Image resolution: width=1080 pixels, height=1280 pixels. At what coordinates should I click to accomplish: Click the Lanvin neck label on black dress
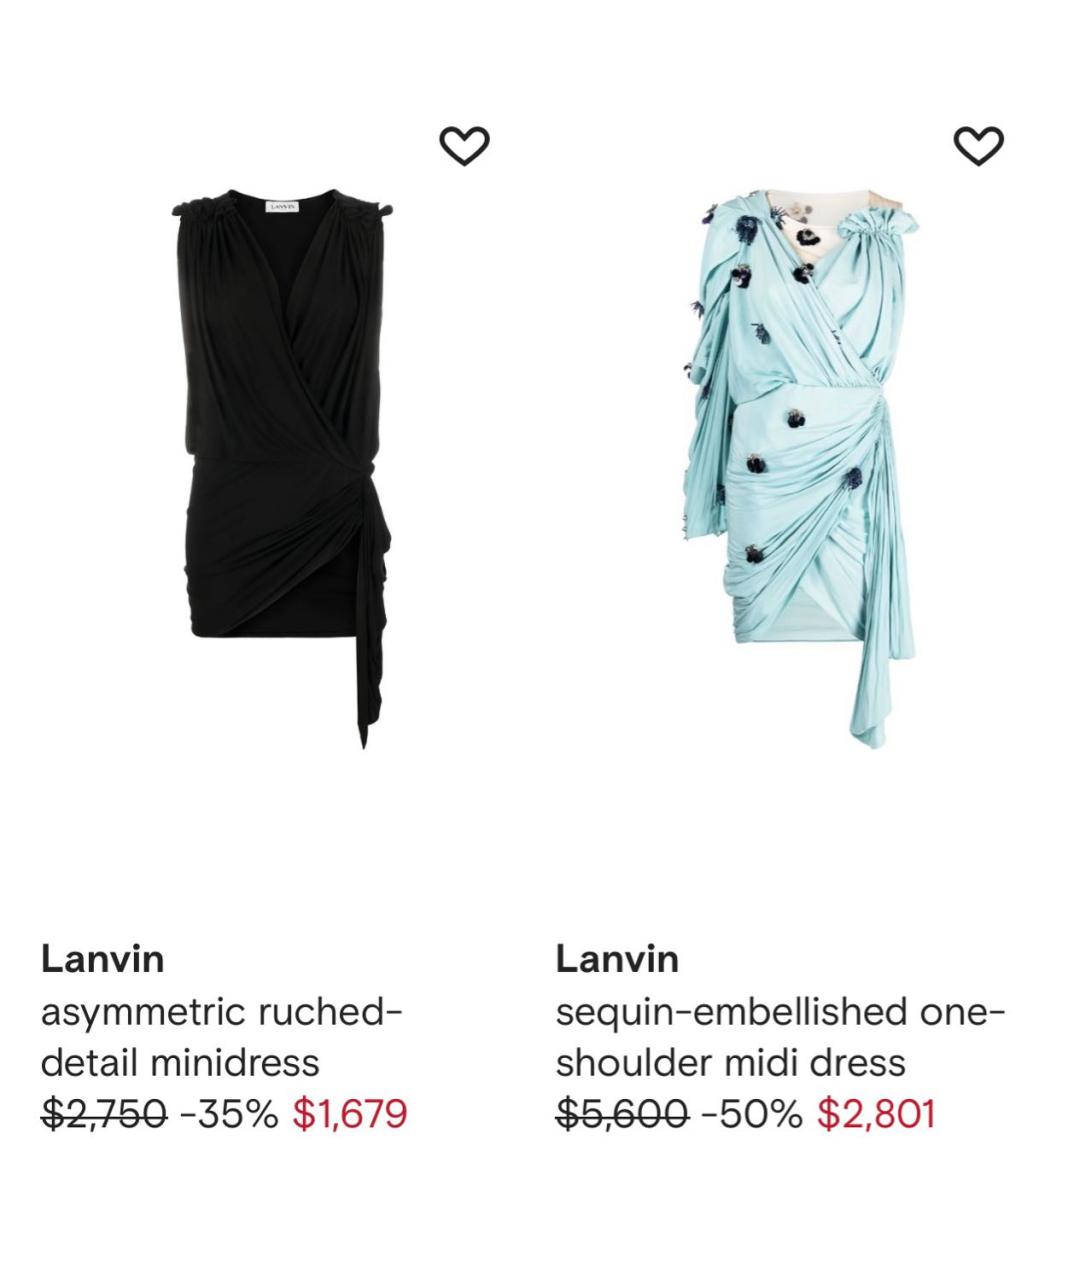pyautogui.click(x=283, y=207)
